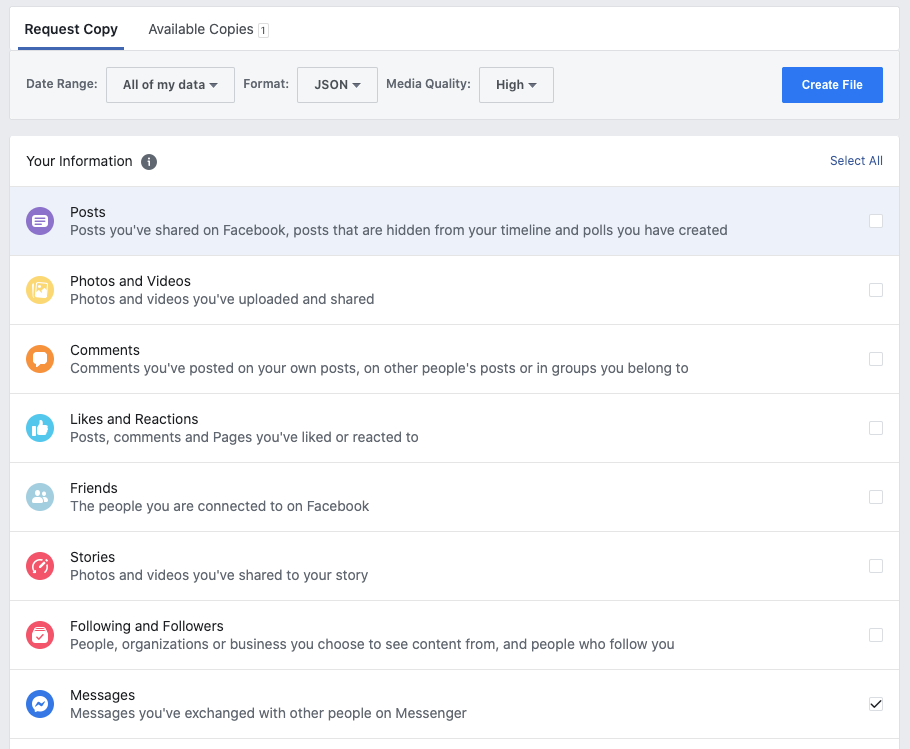
Task: Click the Likes and Reactions title
Action: [x=134, y=419]
